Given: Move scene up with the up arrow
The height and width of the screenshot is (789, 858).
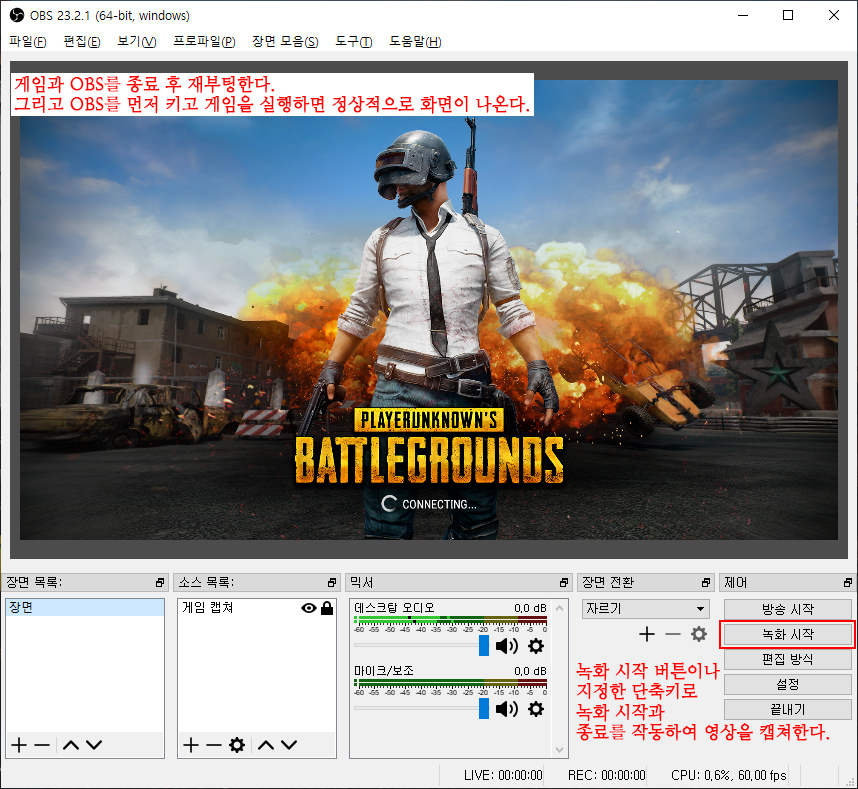Looking at the screenshot, I should 71,745.
